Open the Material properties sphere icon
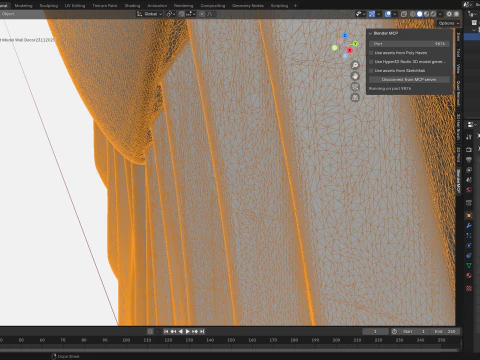The image size is (480, 360). (469, 276)
